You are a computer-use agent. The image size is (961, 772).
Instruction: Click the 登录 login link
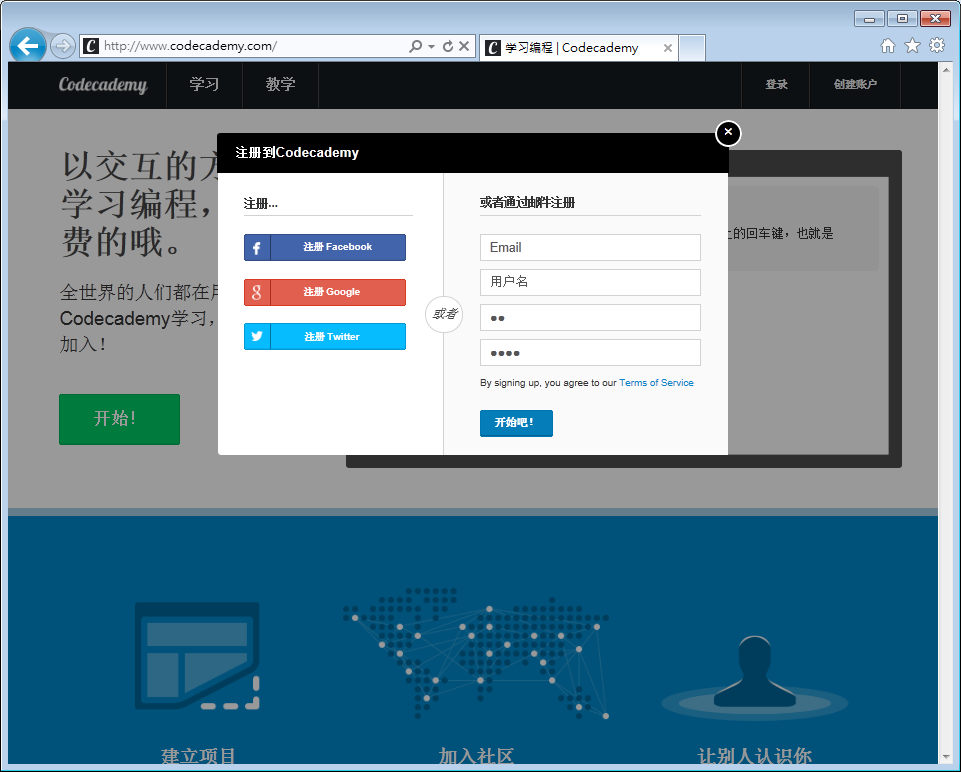(776, 85)
